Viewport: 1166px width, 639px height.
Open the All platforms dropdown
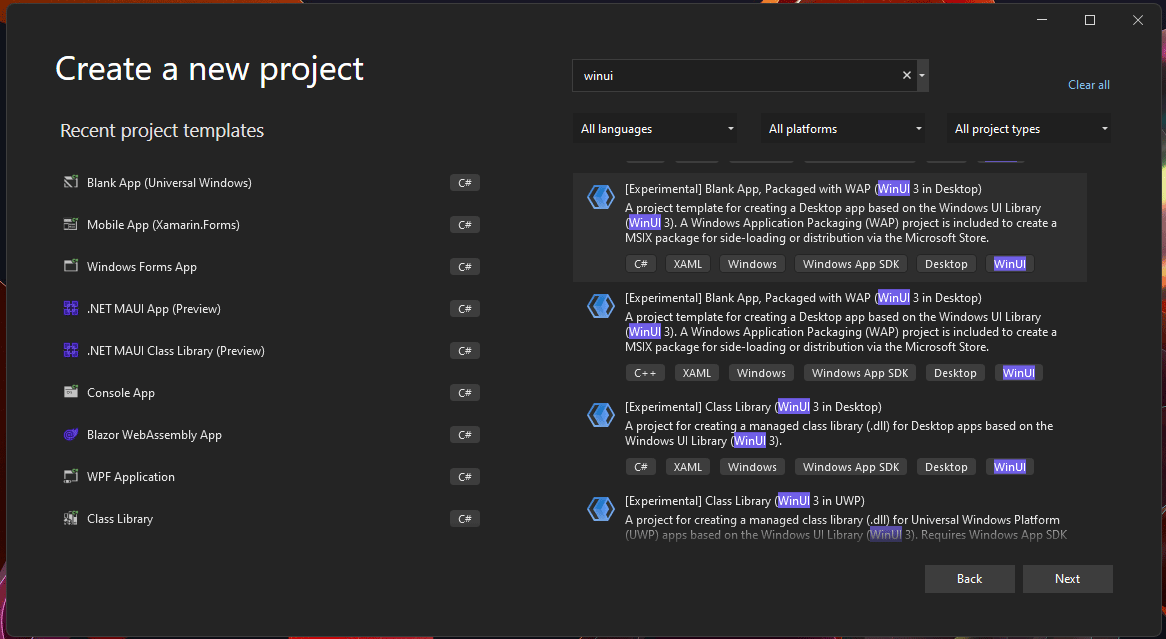[x=843, y=129]
